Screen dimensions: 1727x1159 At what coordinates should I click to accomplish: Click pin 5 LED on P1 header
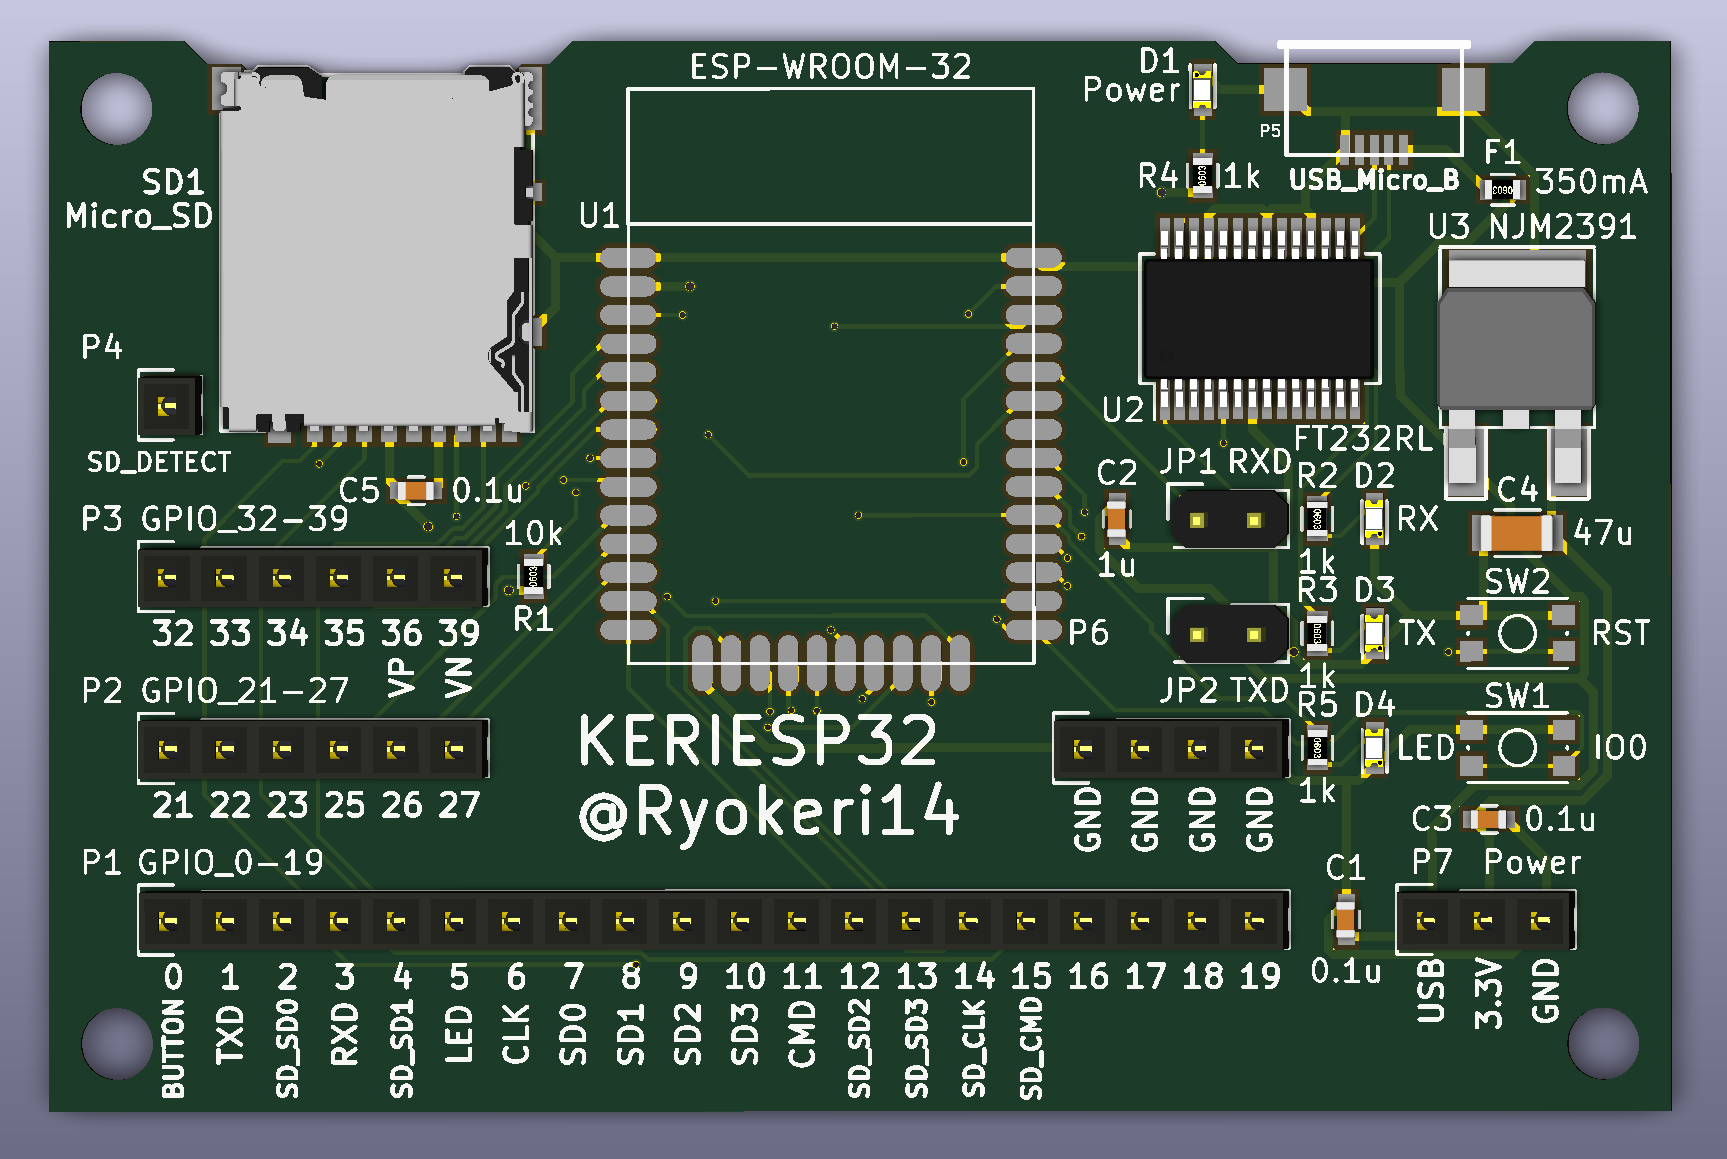click(454, 920)
